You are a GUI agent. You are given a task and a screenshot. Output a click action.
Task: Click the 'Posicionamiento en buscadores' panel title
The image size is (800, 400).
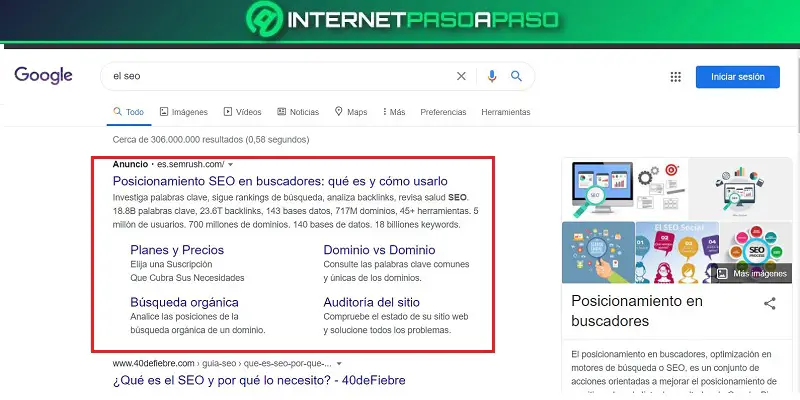pos(637,311)
